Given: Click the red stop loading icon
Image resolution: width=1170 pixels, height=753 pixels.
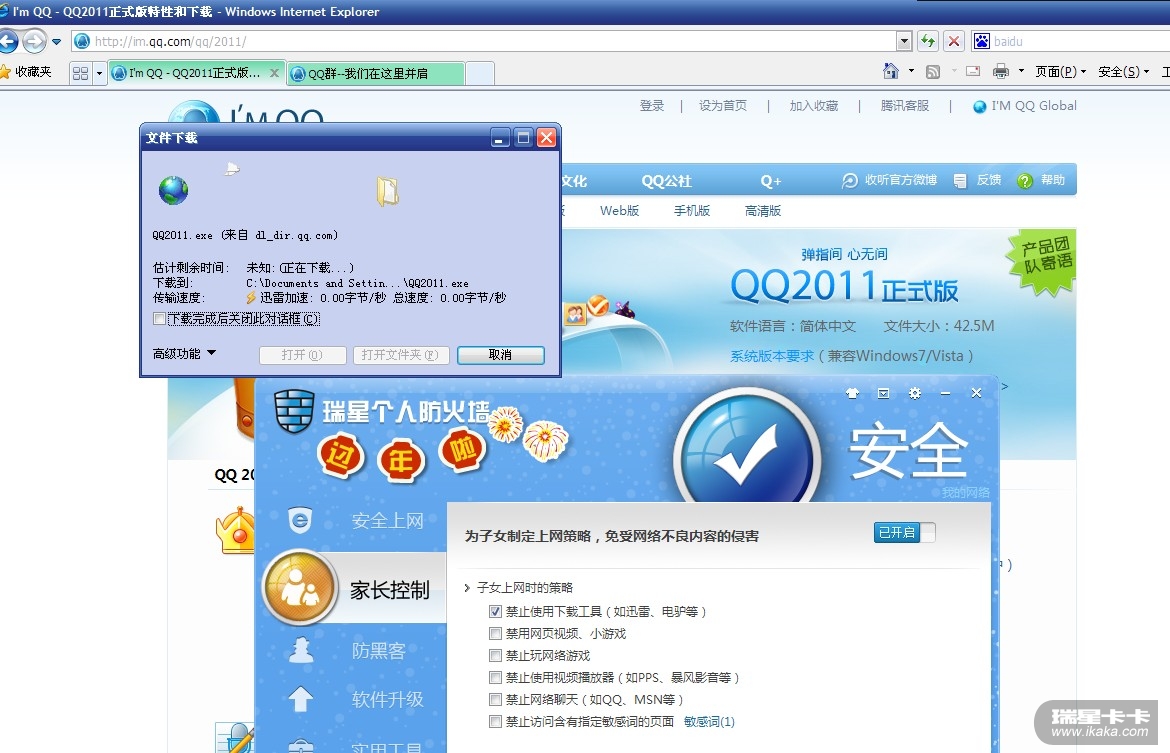Looking at the screenshot, I should coord(953,41).
